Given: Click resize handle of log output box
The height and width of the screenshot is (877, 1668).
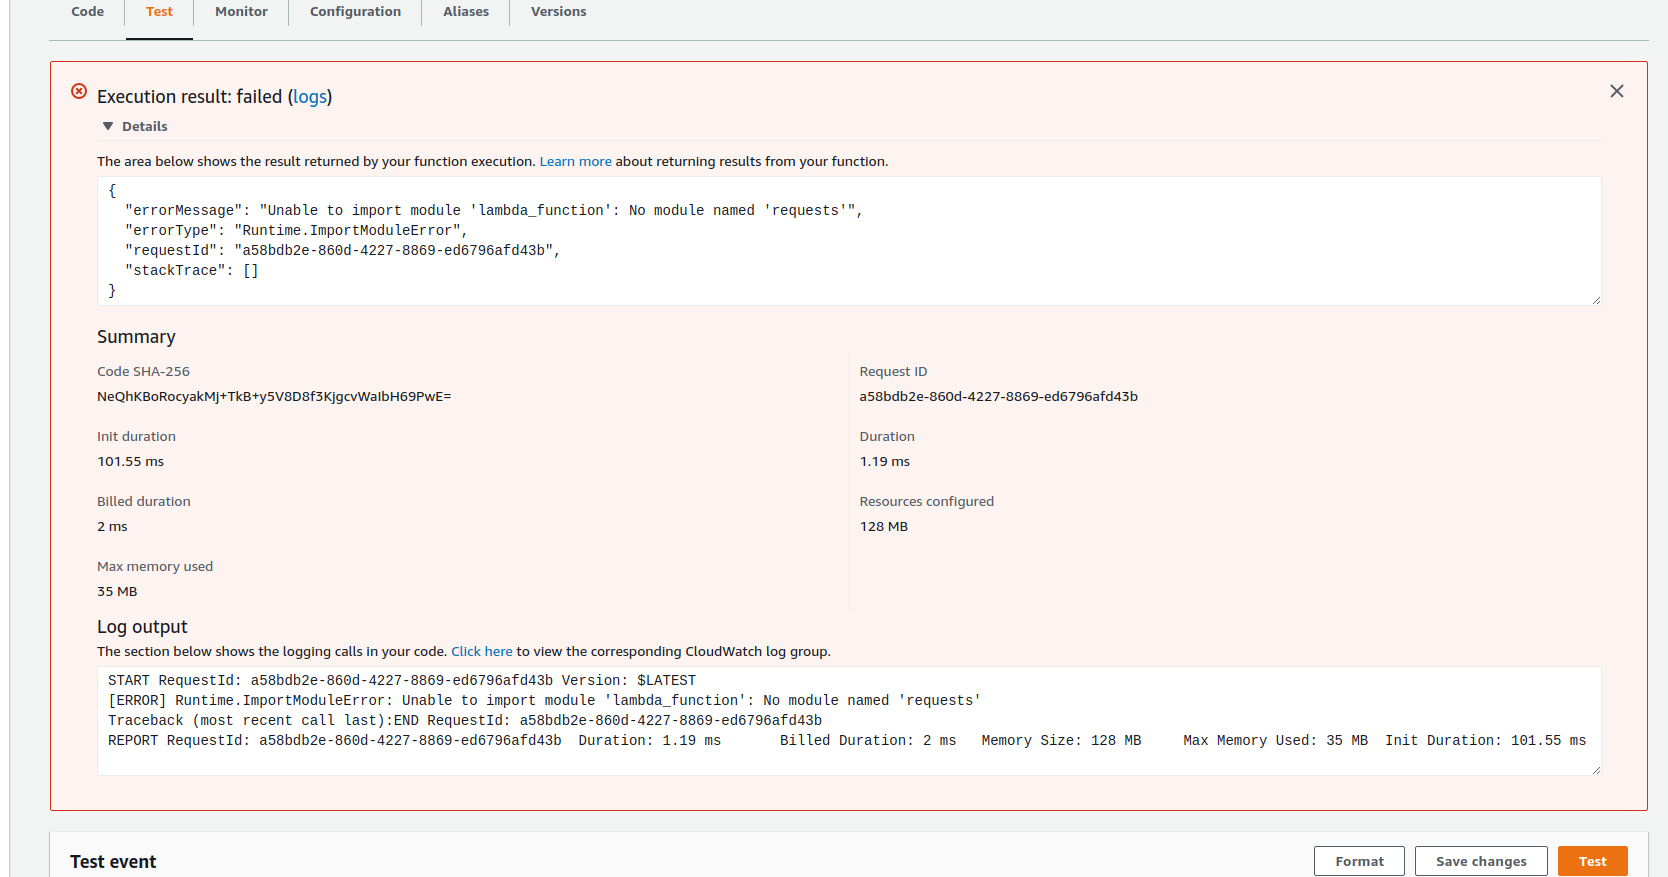Looking at the screenshot, I should pyautogui.click(x=1595, y=769).
